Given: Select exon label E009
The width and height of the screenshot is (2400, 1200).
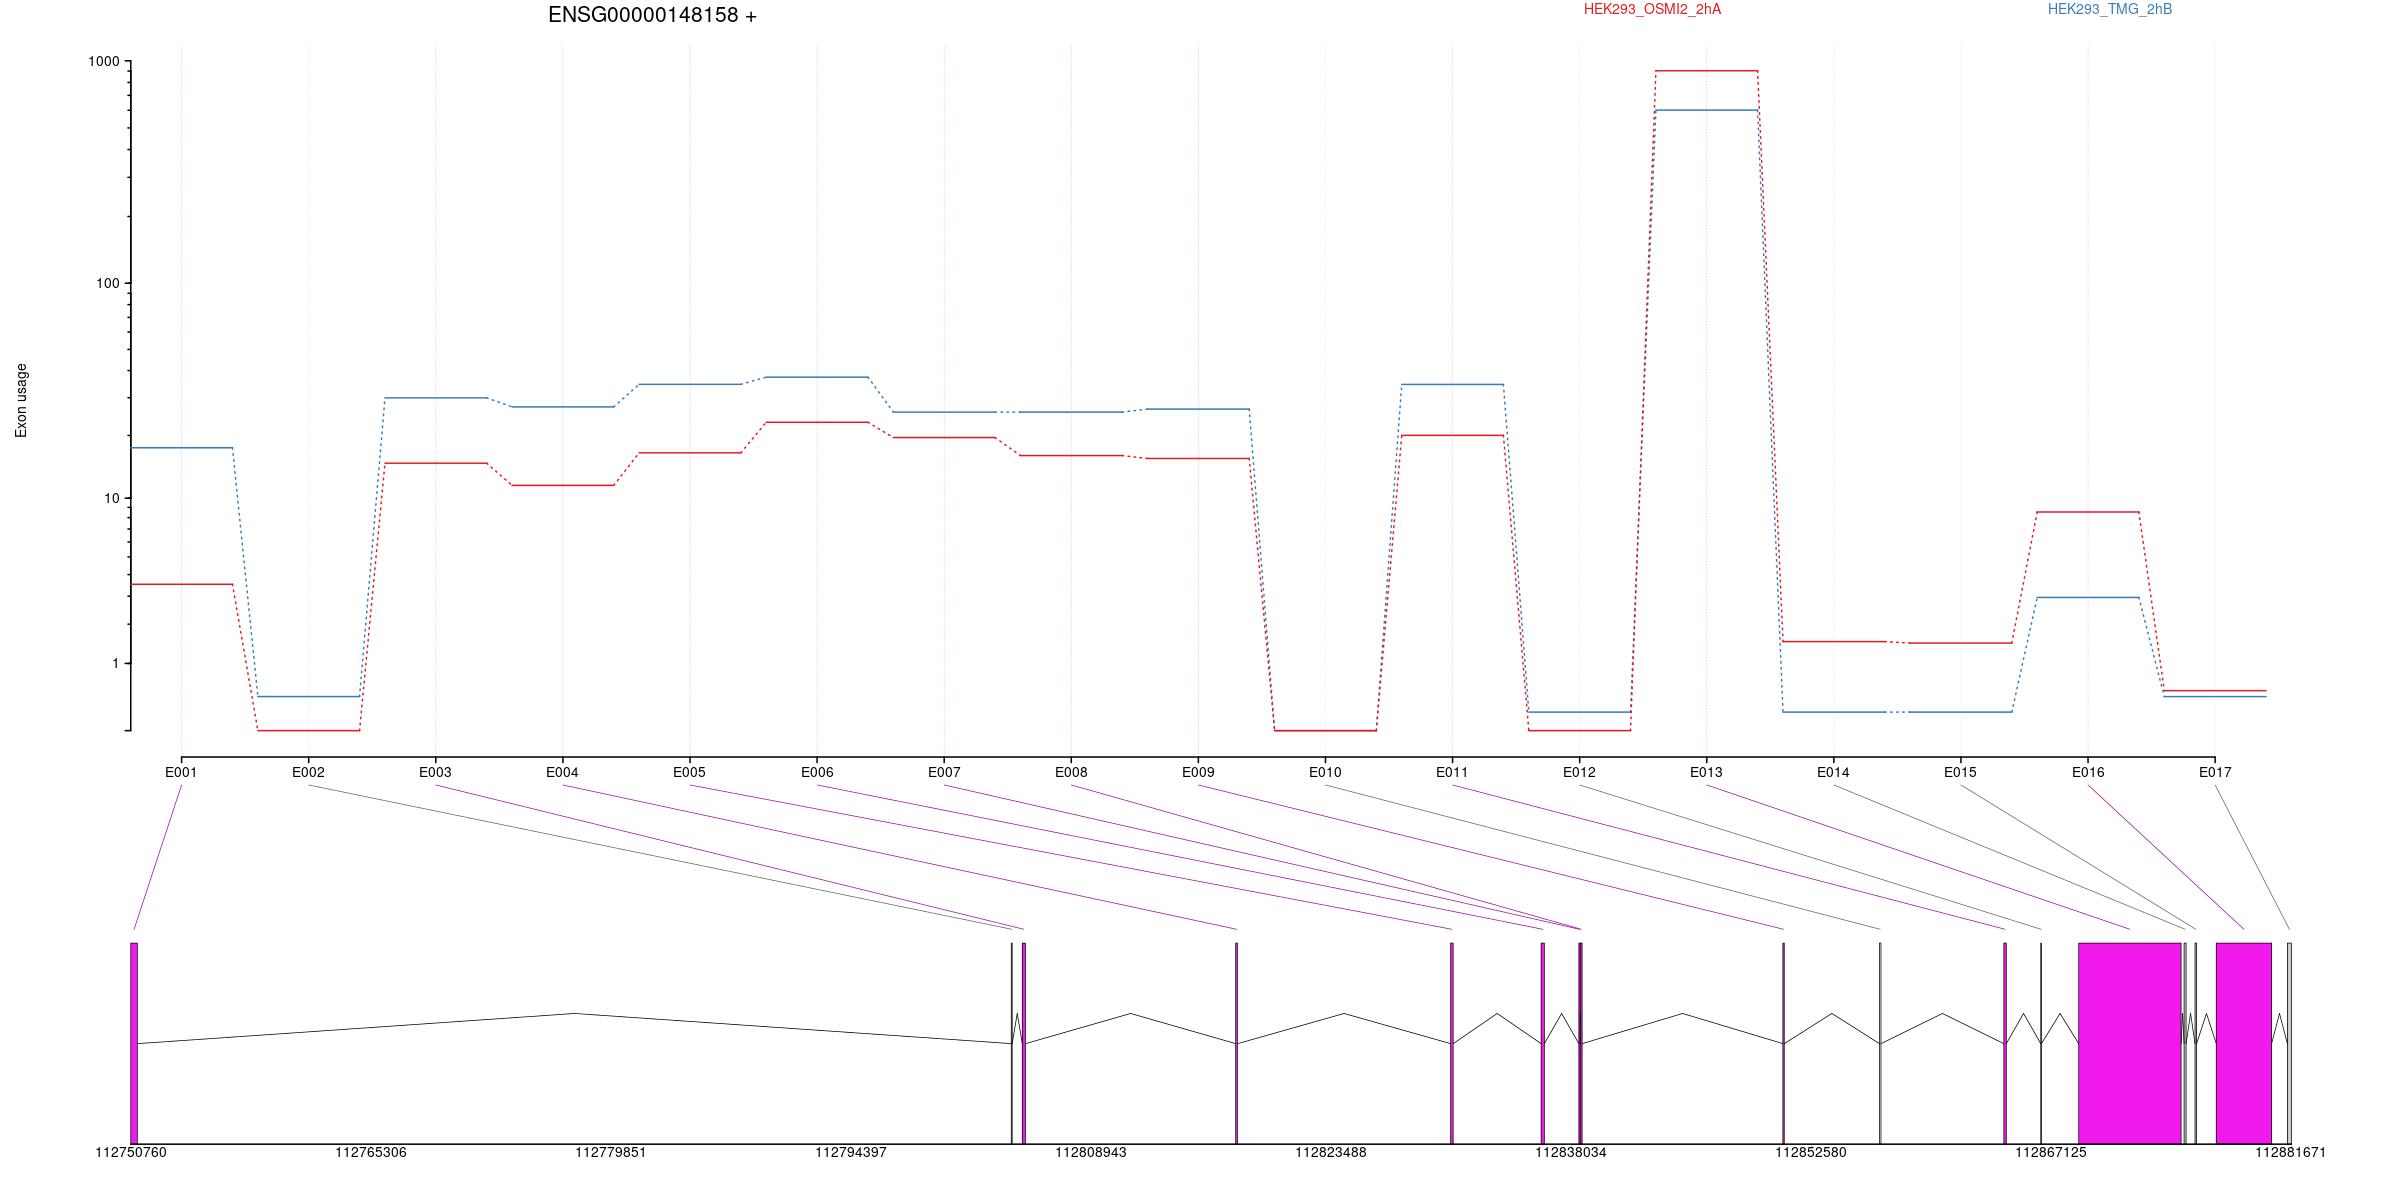Looking at the screenshot, I should pyautogui.click(x=1198, y=772).
